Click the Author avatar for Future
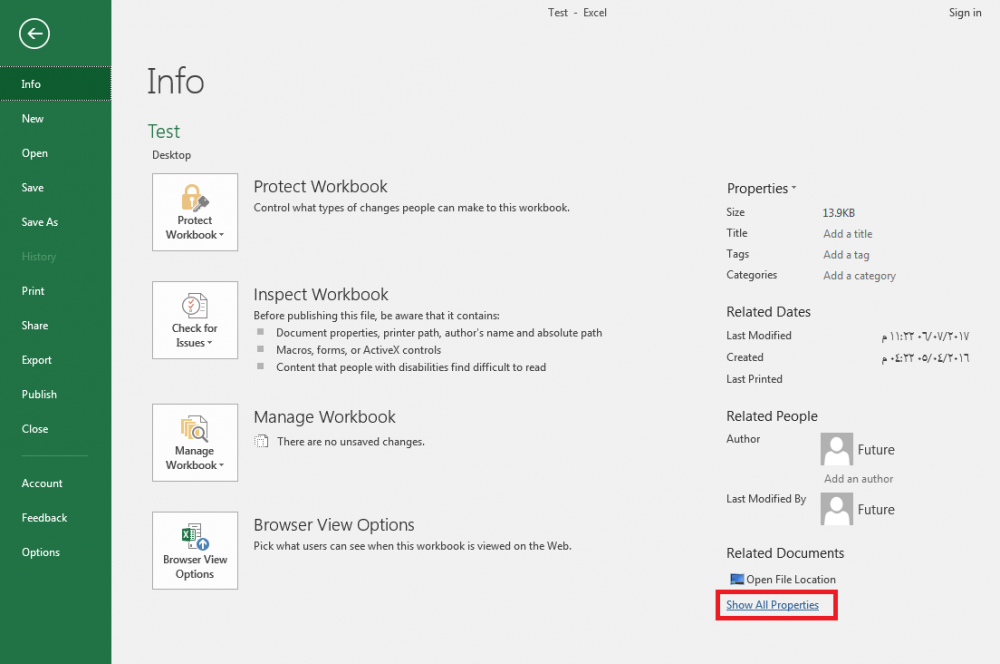1000x664 pixels. [837, 449]
